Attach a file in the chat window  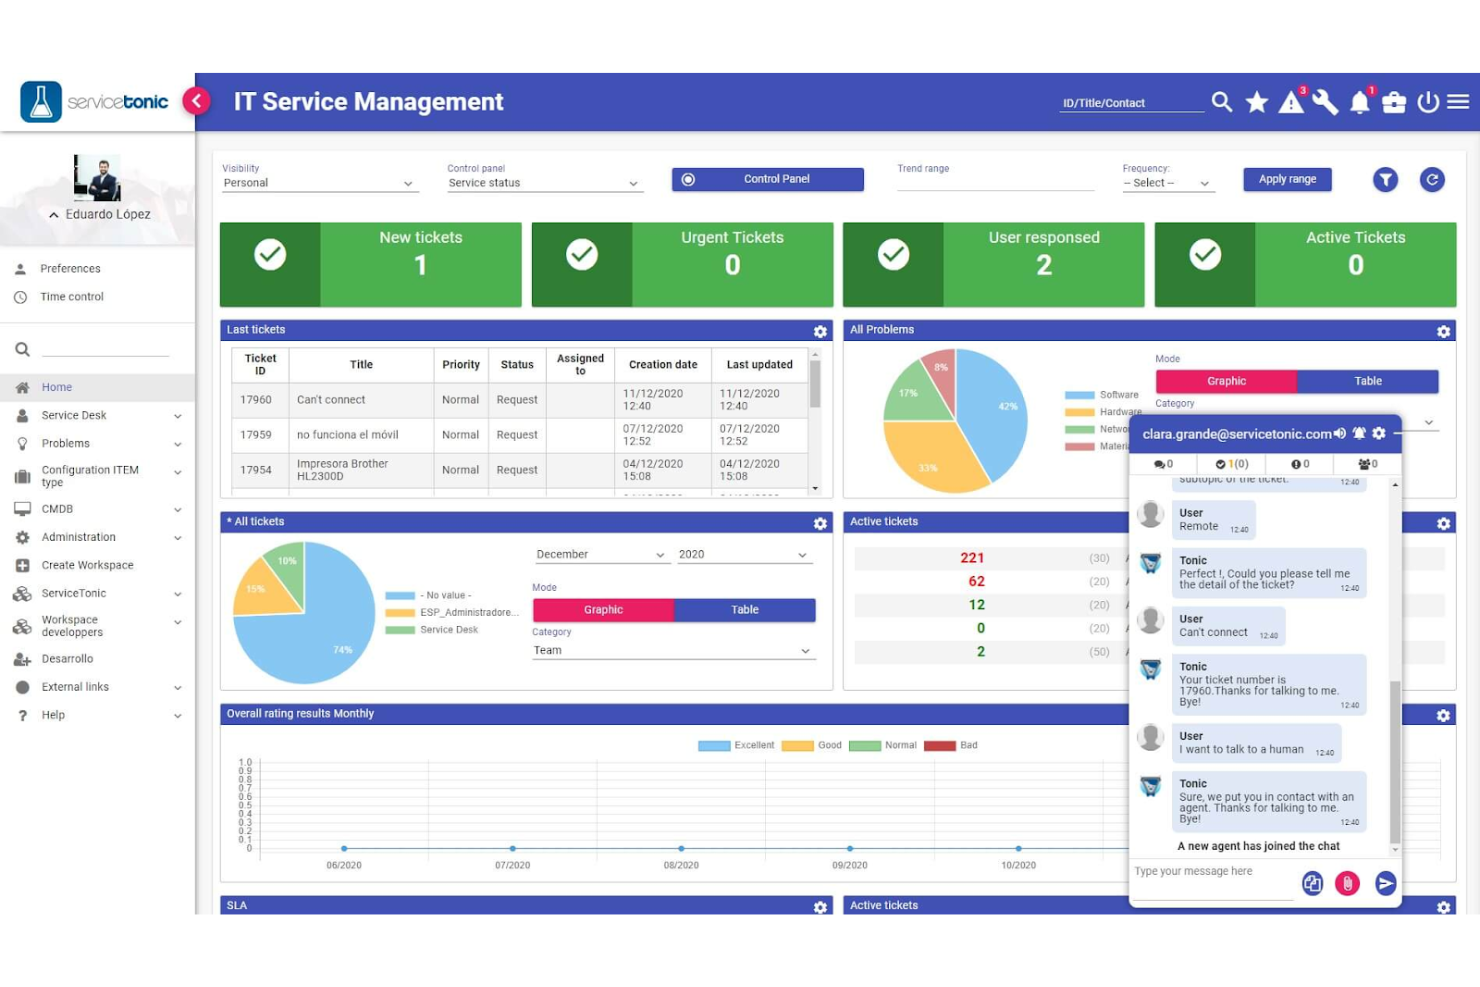tap(1348, 883)
